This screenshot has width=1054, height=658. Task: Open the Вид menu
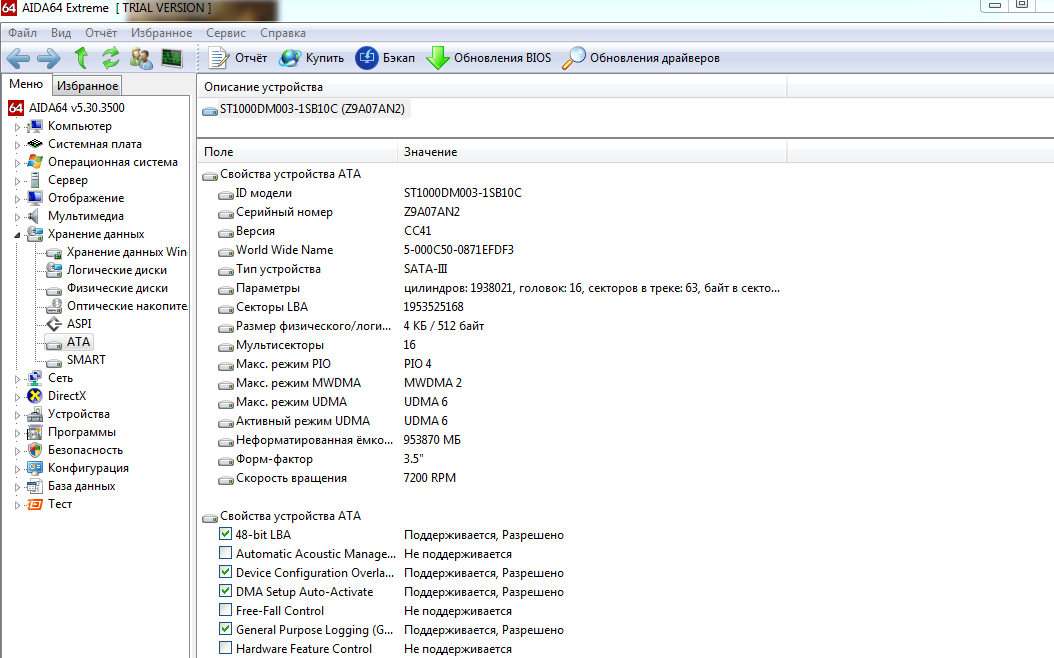point(60,33)
